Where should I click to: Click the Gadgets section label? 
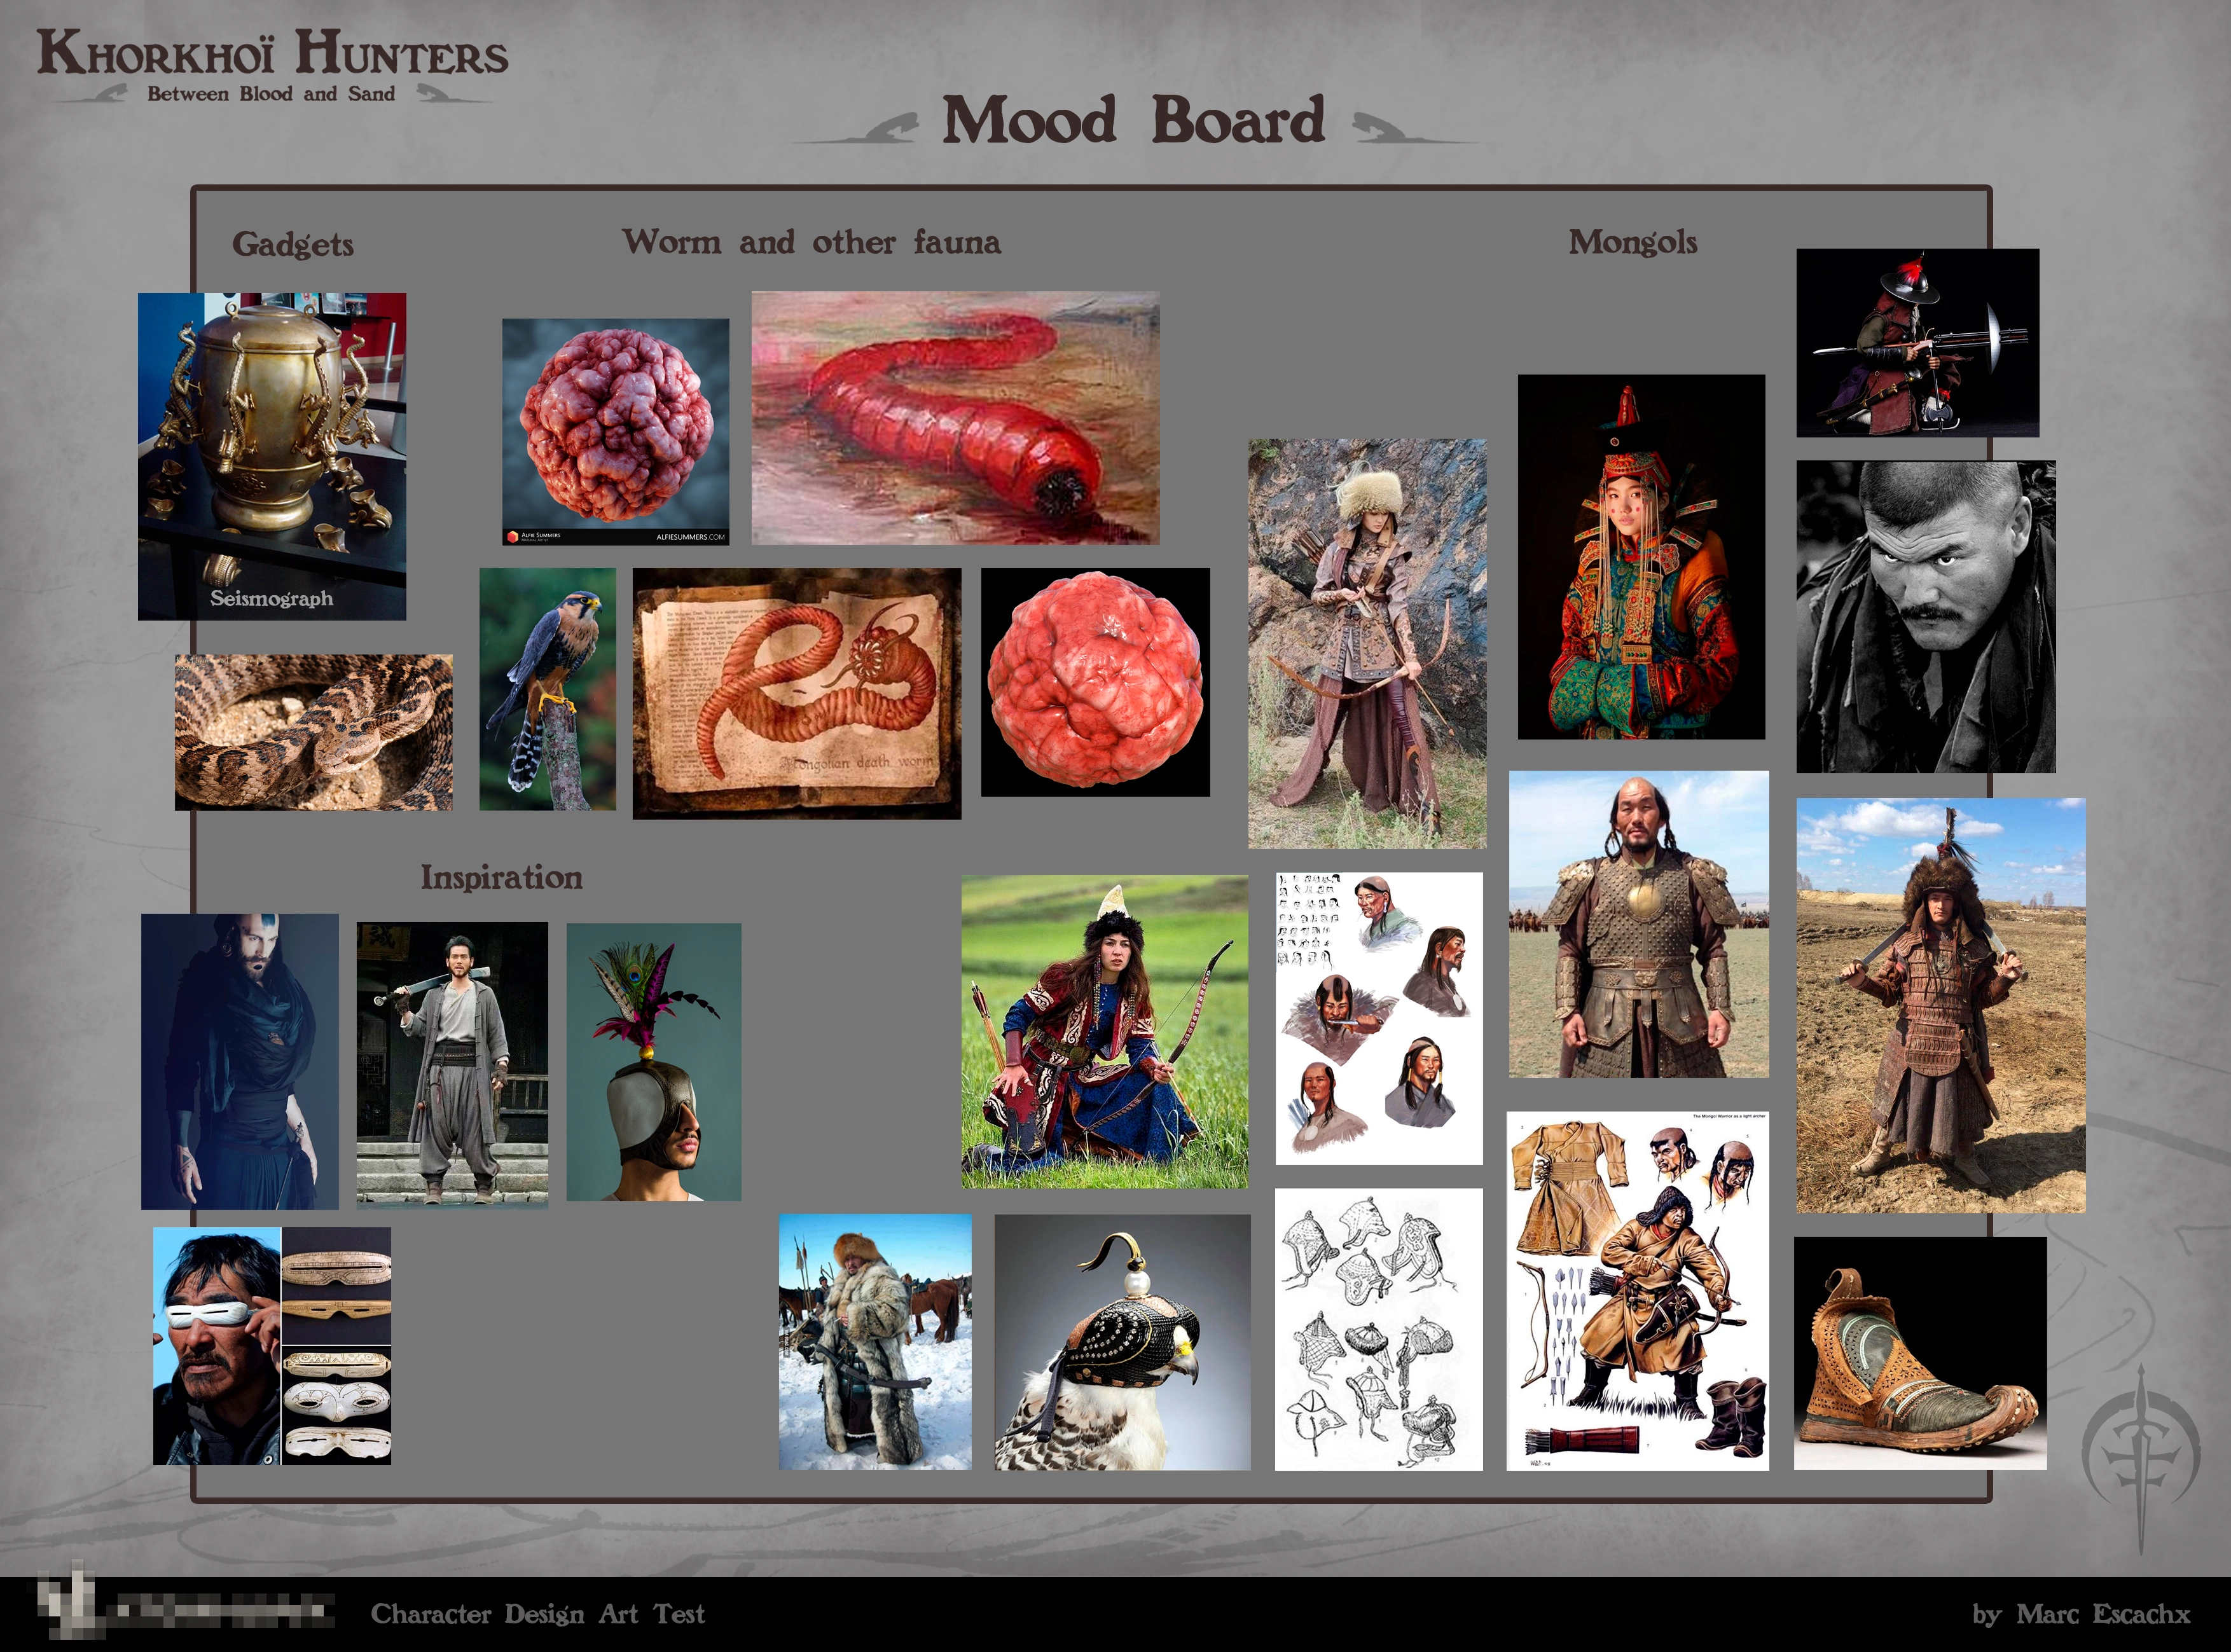pyautogui.click(x=293, y=244)
